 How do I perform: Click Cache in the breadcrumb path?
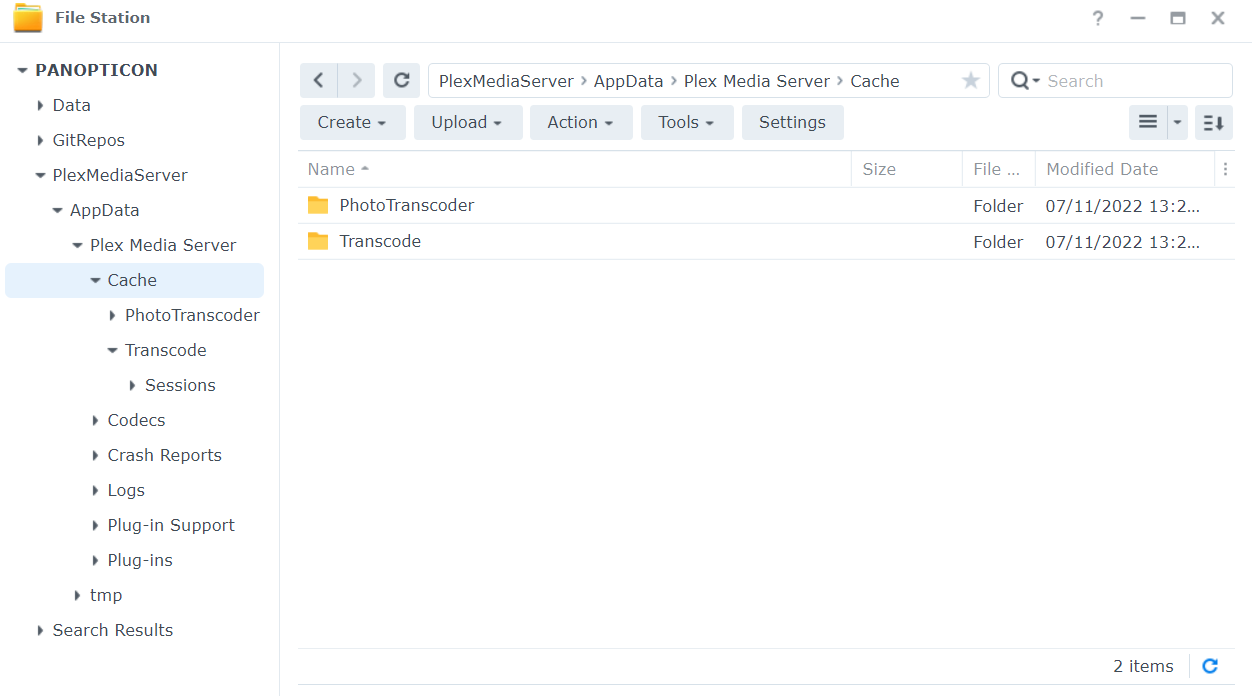click(x=875, y=81)
